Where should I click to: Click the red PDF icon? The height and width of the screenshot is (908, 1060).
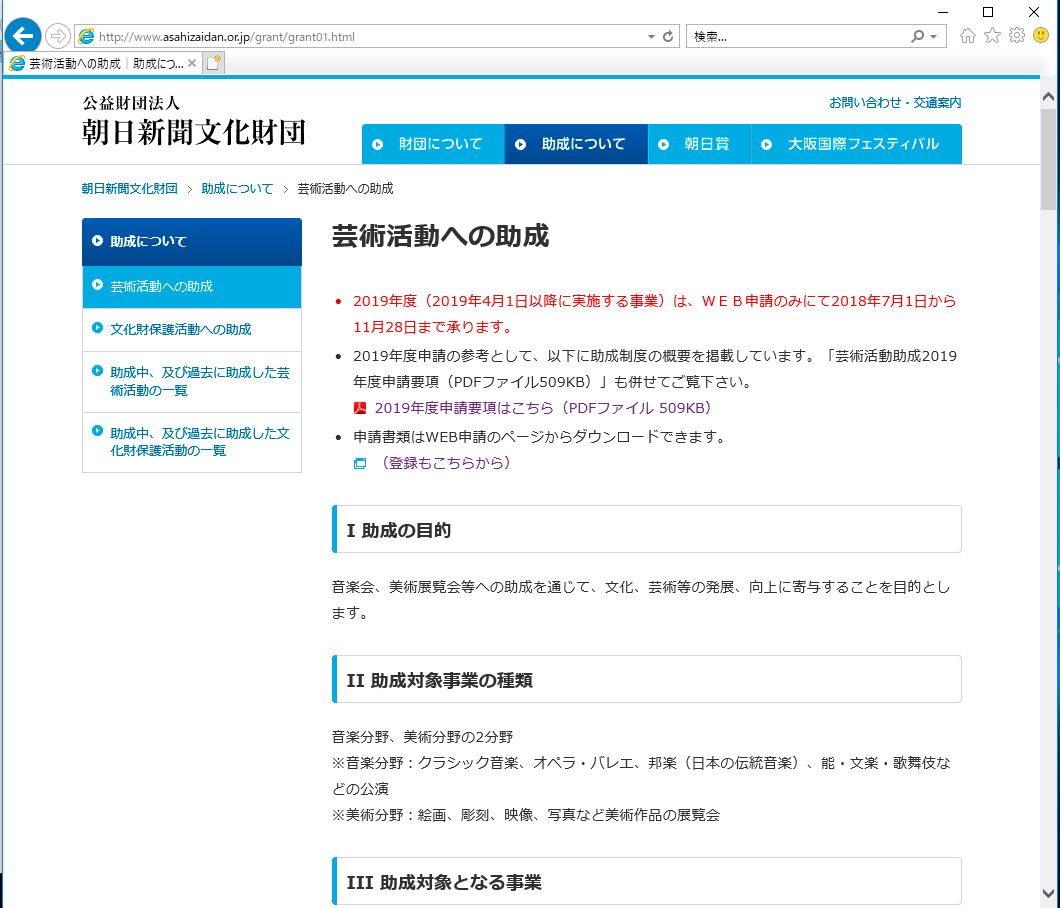tap(360, 408)
